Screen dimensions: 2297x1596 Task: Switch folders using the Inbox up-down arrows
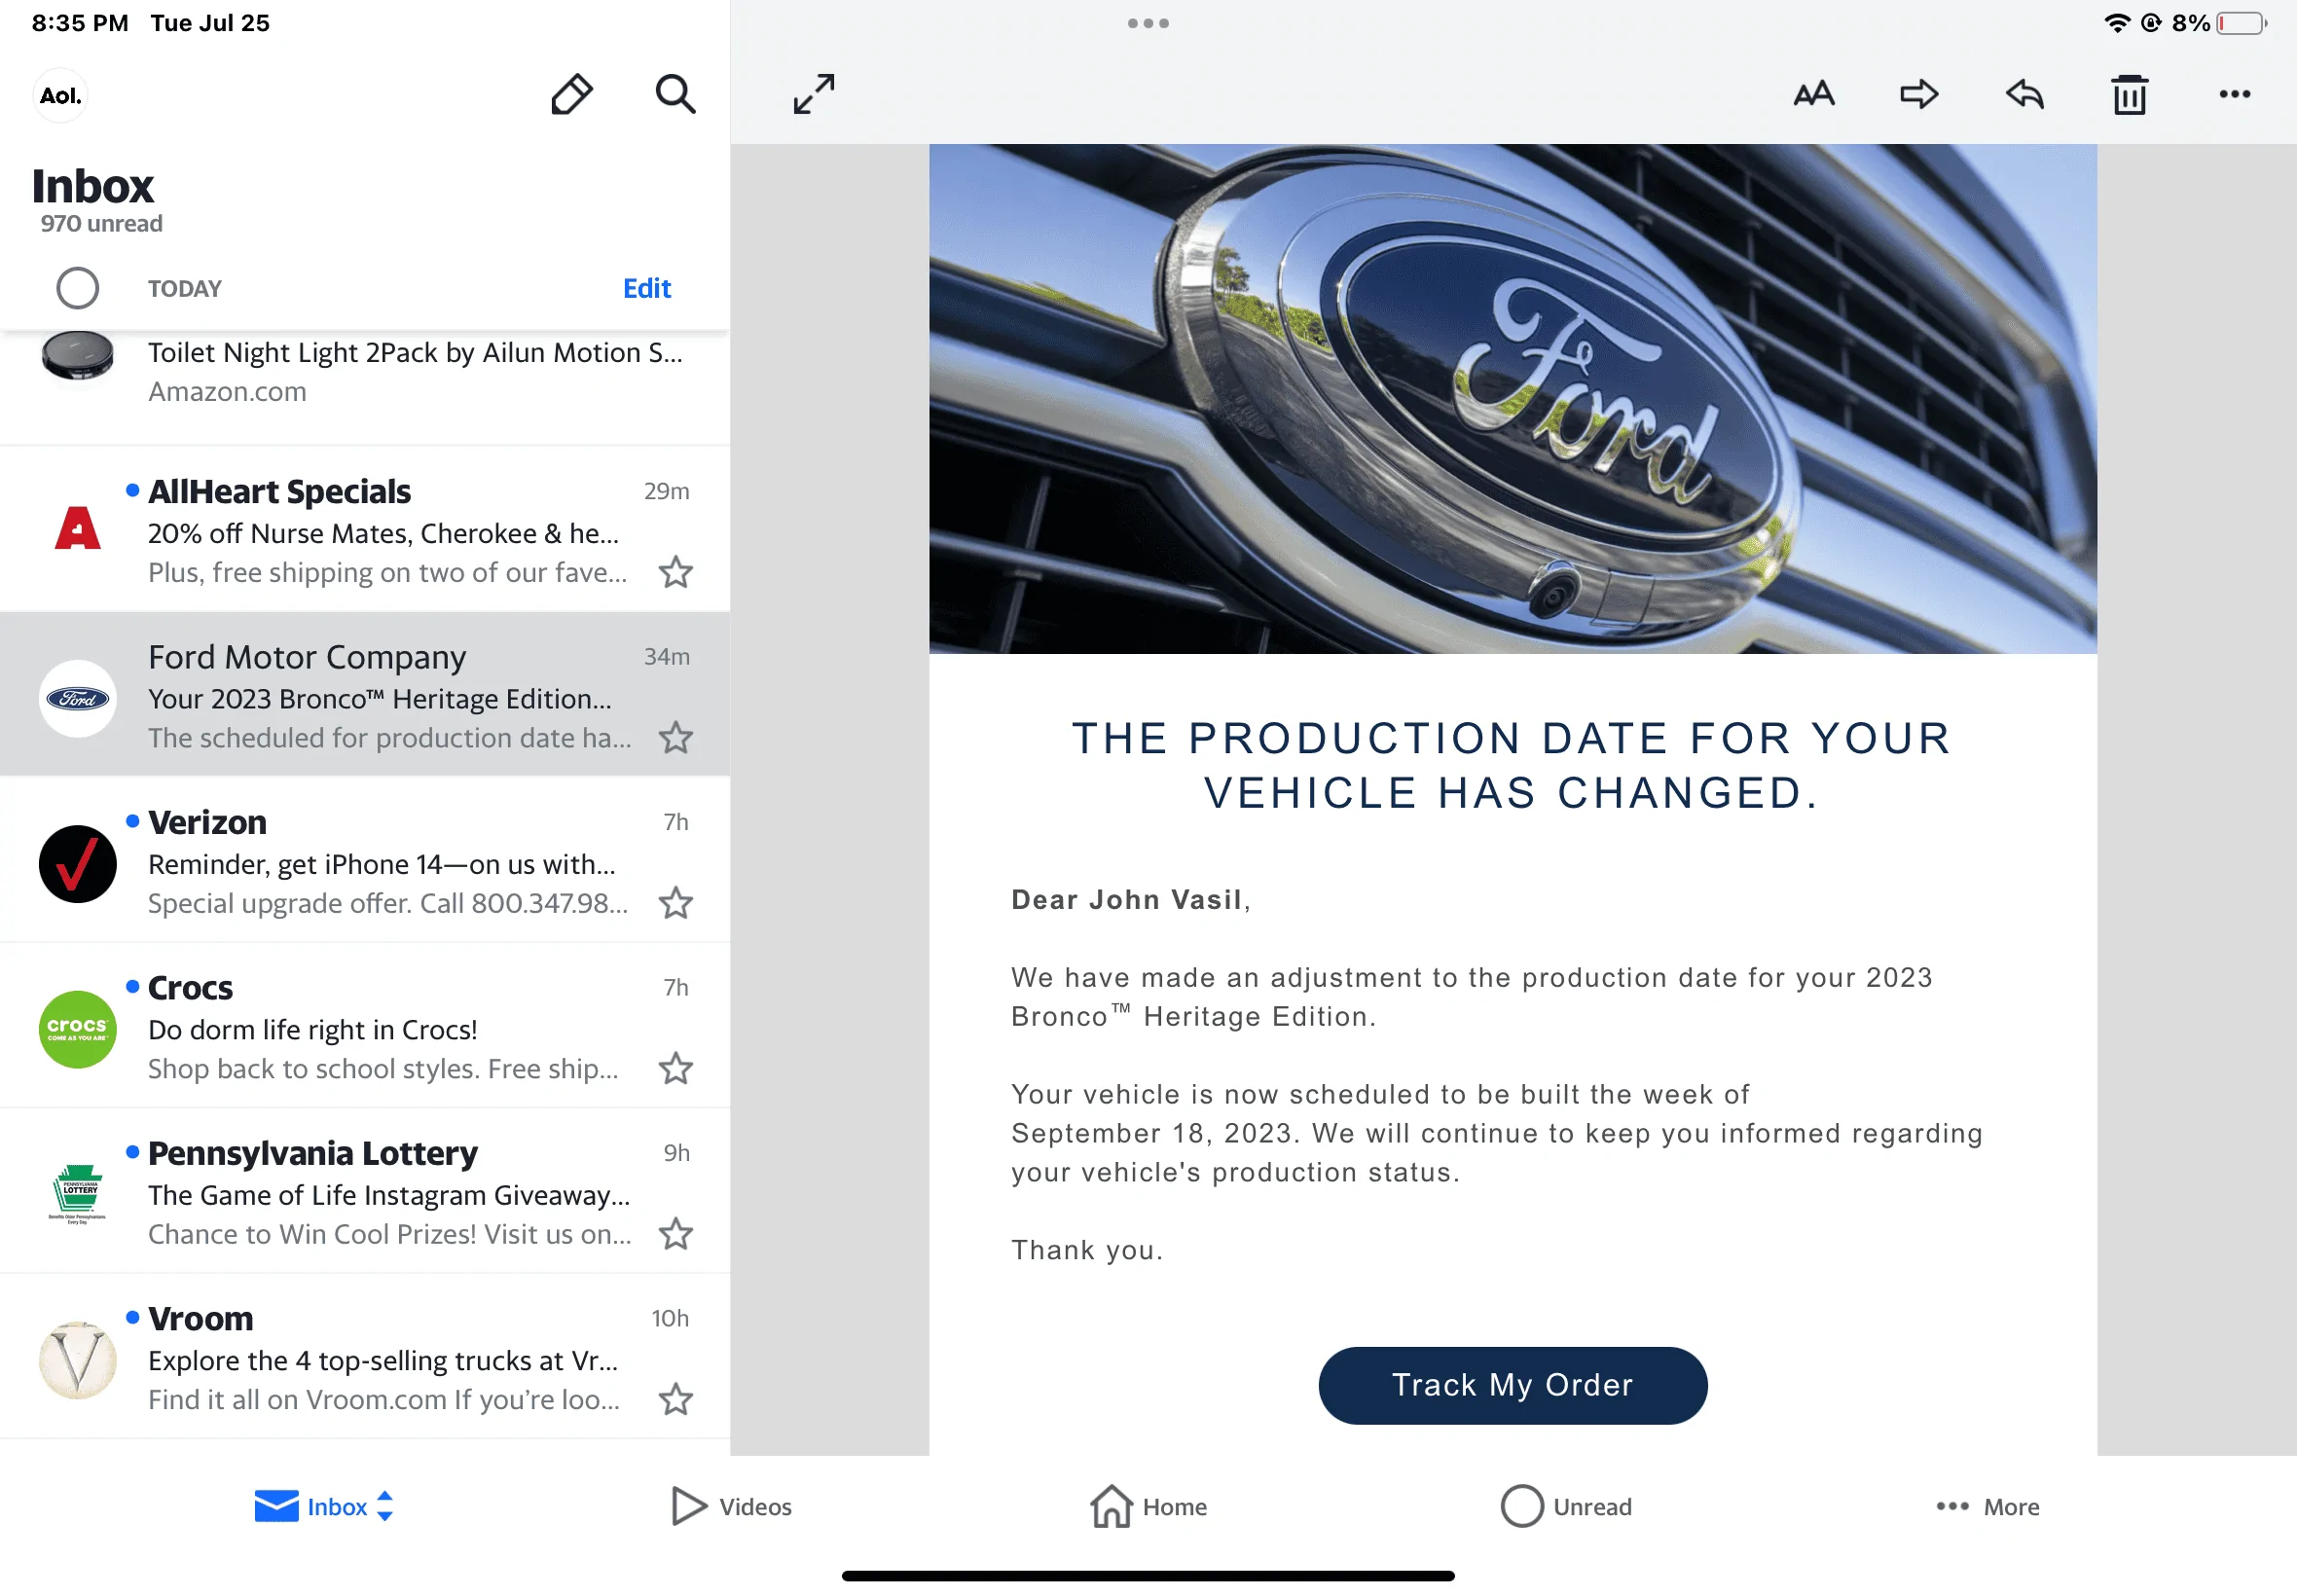tap(385, 1507)
